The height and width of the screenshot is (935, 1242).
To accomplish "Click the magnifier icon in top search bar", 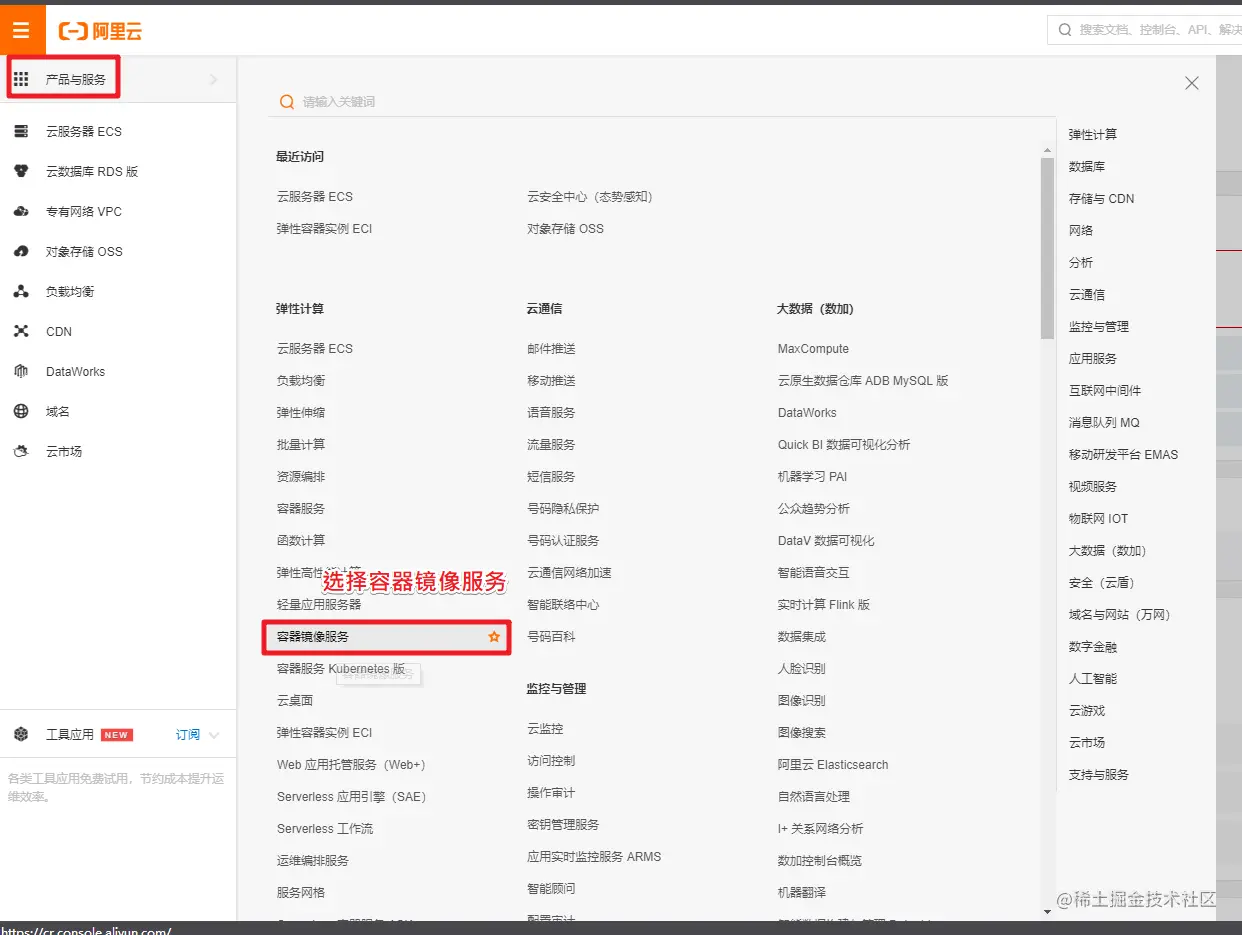I will (x=1065, y=30).
